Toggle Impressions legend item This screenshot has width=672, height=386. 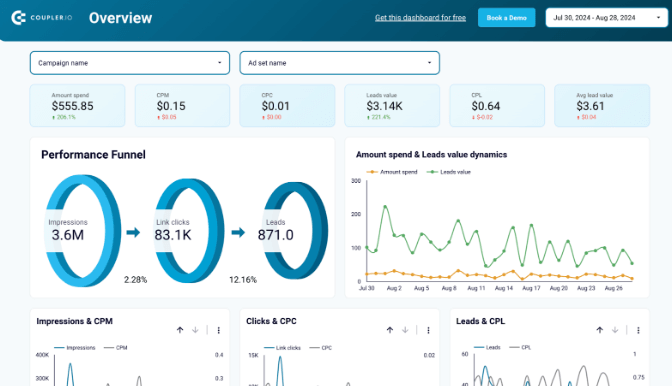(x=75, y=347)
